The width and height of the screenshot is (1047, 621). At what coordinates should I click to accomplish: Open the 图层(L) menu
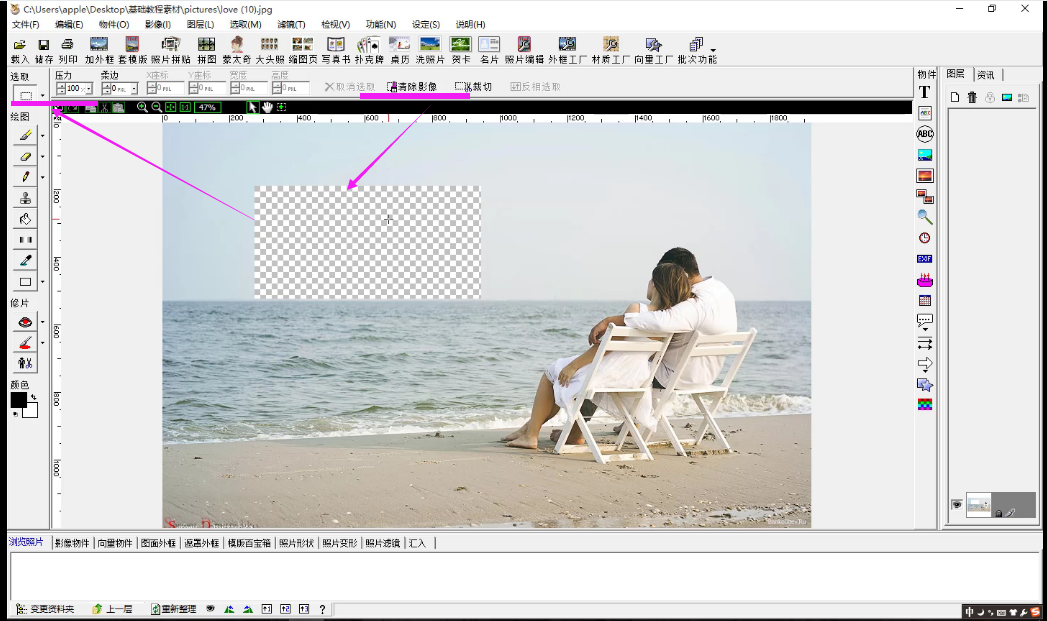click(x=200, y=24)
